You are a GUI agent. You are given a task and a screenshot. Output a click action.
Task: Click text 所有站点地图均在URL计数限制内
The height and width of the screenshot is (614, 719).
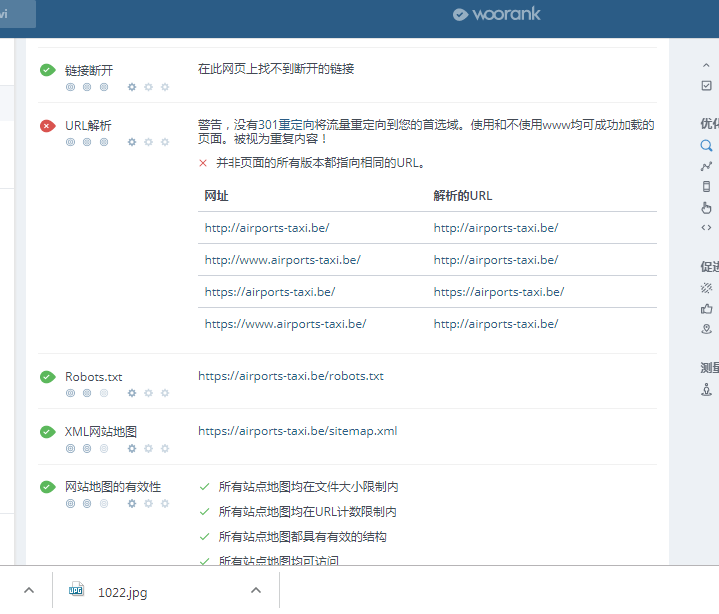coord(307,512)
